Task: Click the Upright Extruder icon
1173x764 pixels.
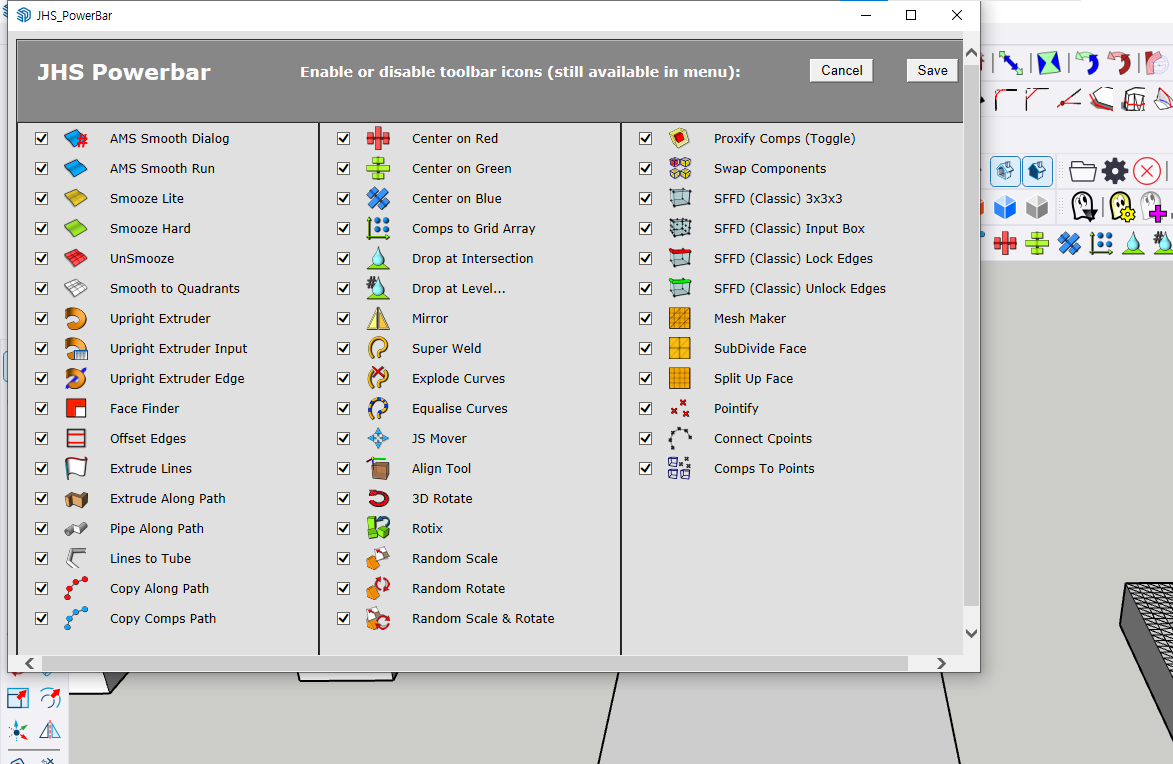Action: (x=76, y=318)
